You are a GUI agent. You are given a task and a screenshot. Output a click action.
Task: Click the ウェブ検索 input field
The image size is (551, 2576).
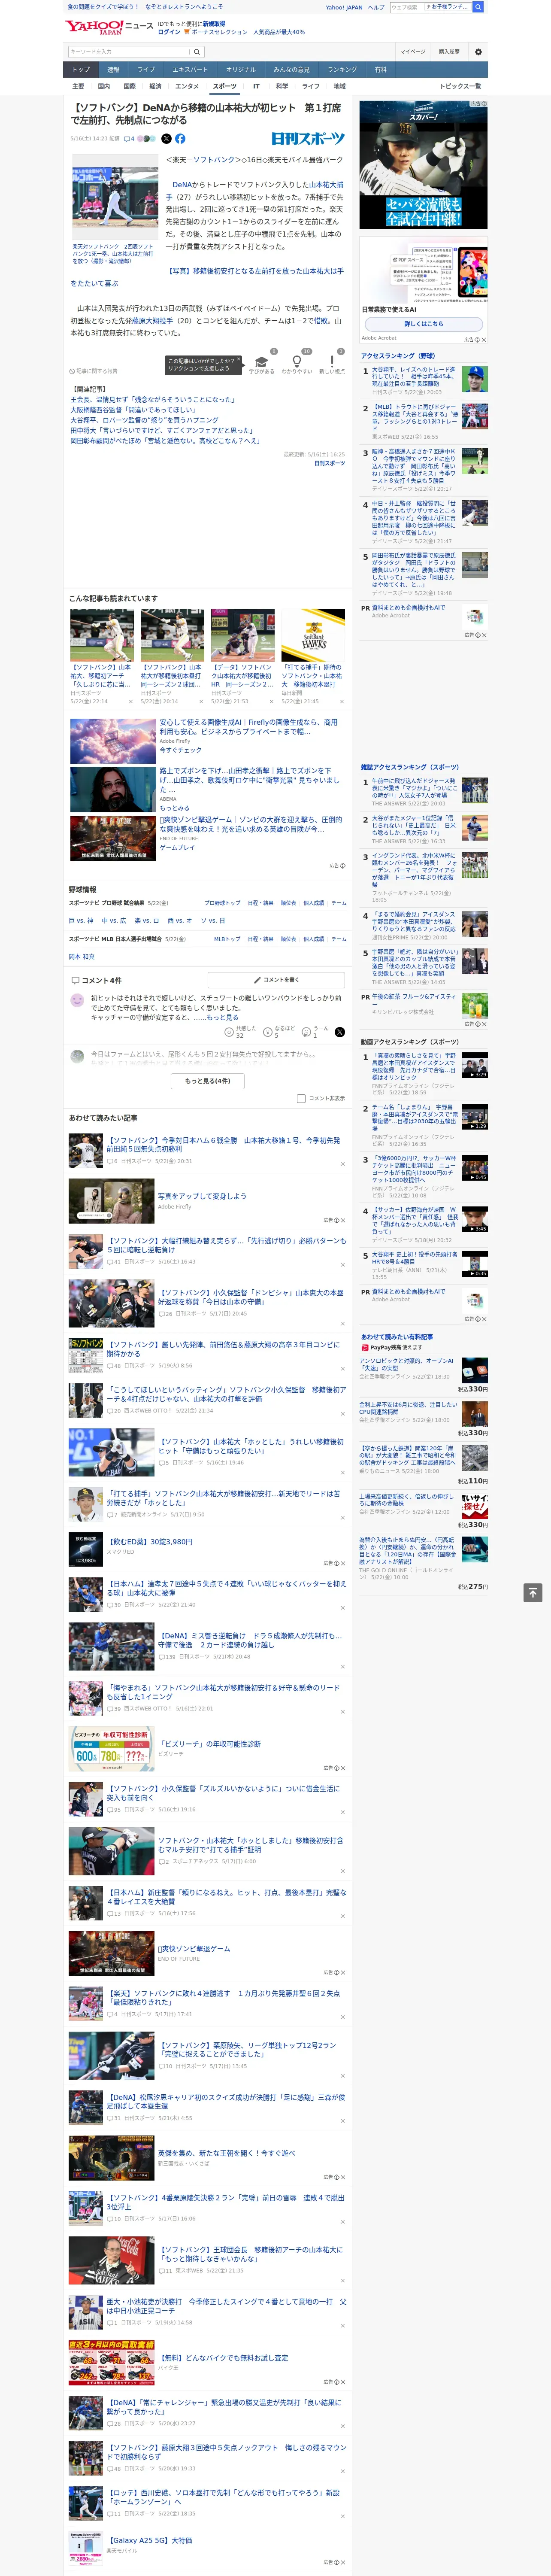tap(407, 7)
